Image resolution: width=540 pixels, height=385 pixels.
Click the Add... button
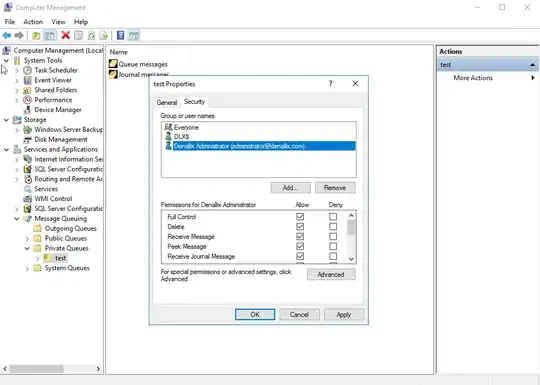tap(291, 188)
